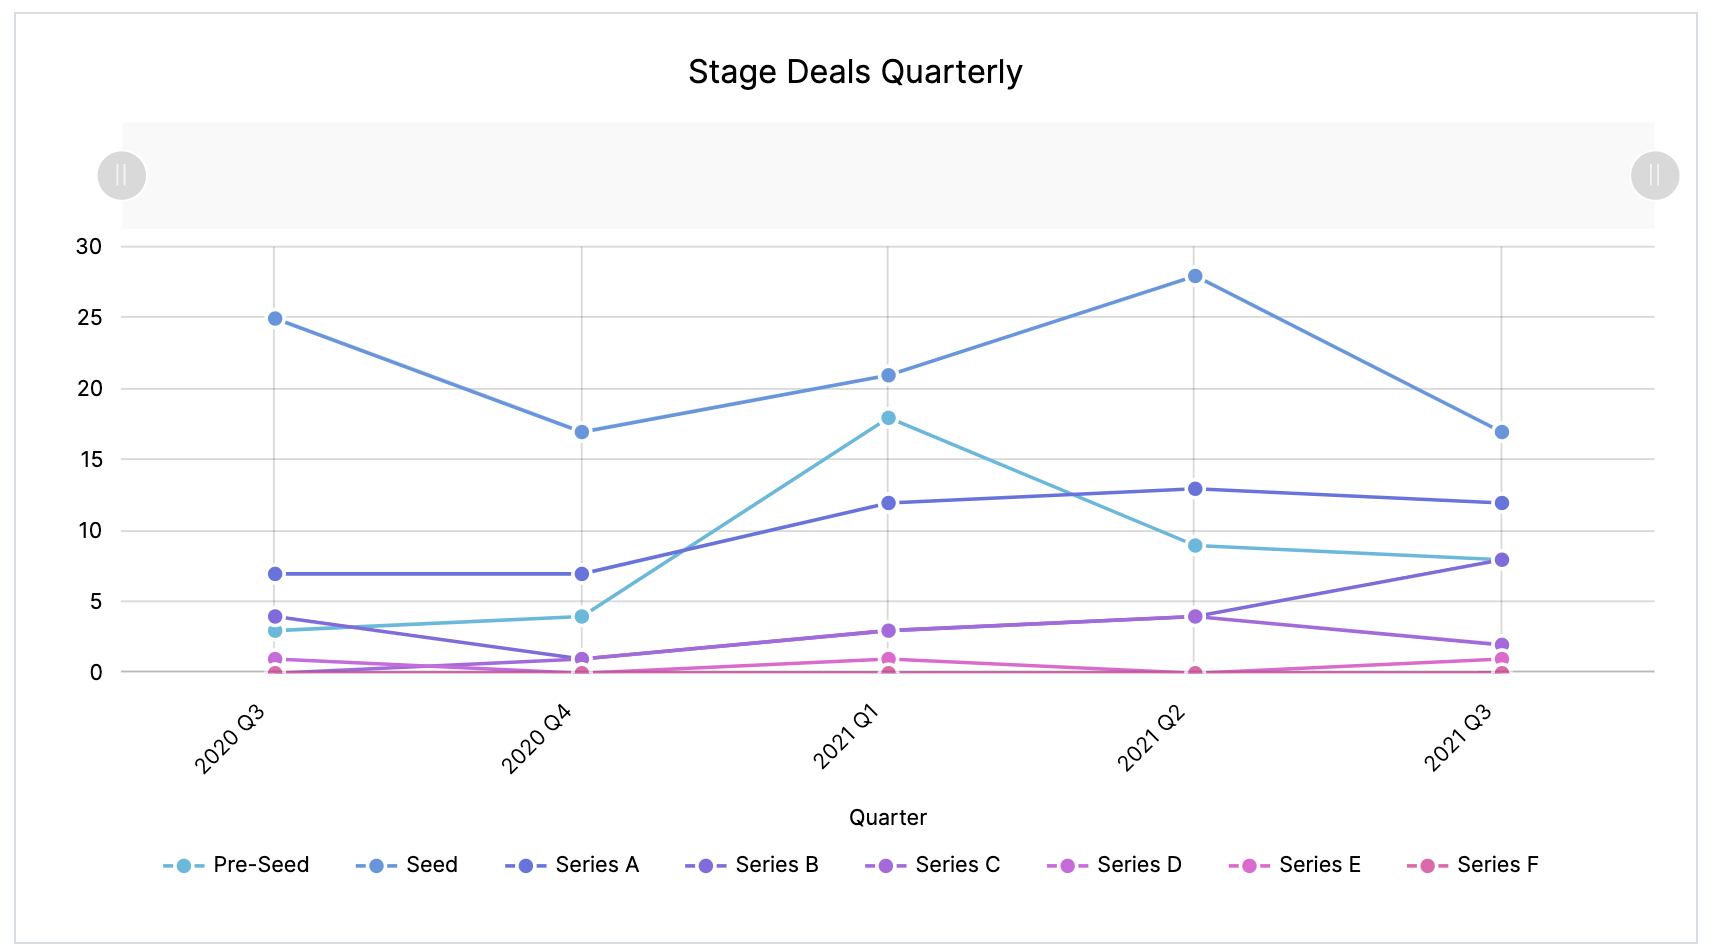Click the Quarter axis title
This screenshot has width=1714, height=952.
coord(888,818)
